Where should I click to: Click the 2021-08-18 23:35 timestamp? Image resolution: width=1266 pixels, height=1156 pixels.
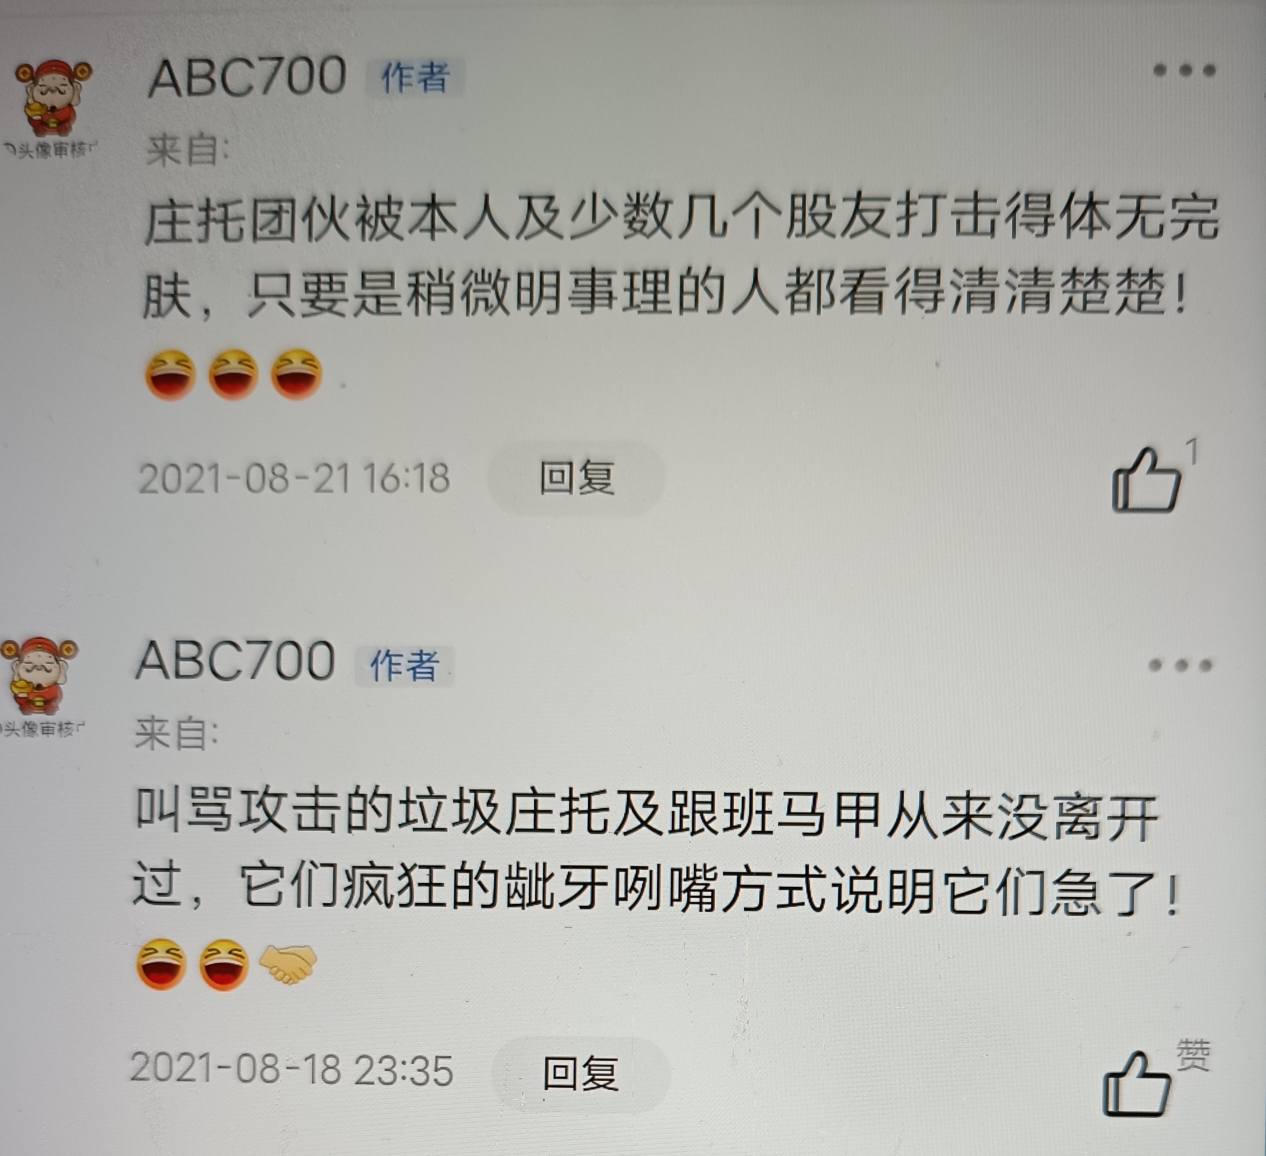pos(291,1069)
